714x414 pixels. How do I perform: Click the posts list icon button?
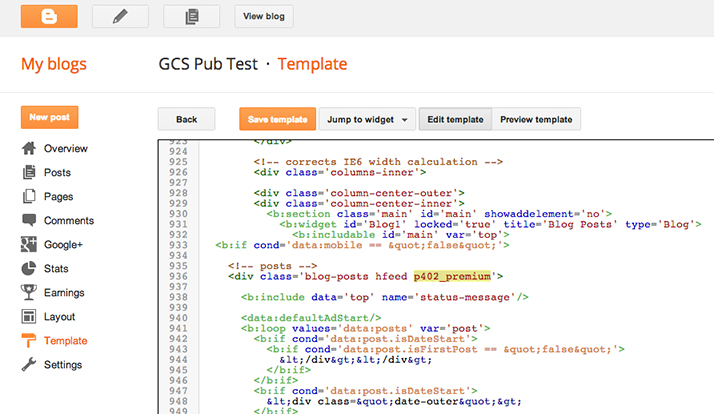pyautogui.click(x=190, y=16)
